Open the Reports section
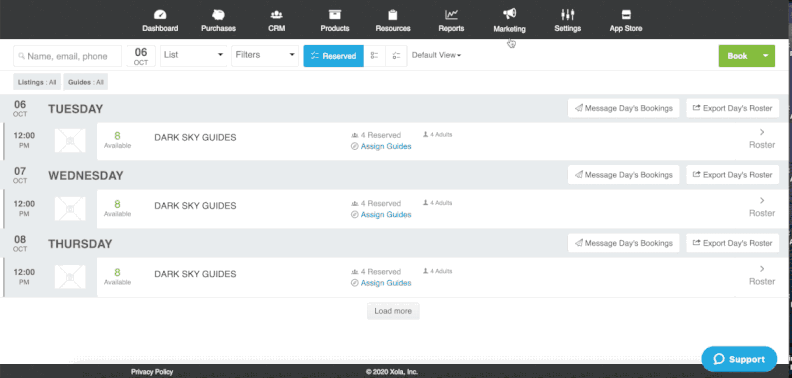Screen dimensions: 792x378 (x=451, y=21)
